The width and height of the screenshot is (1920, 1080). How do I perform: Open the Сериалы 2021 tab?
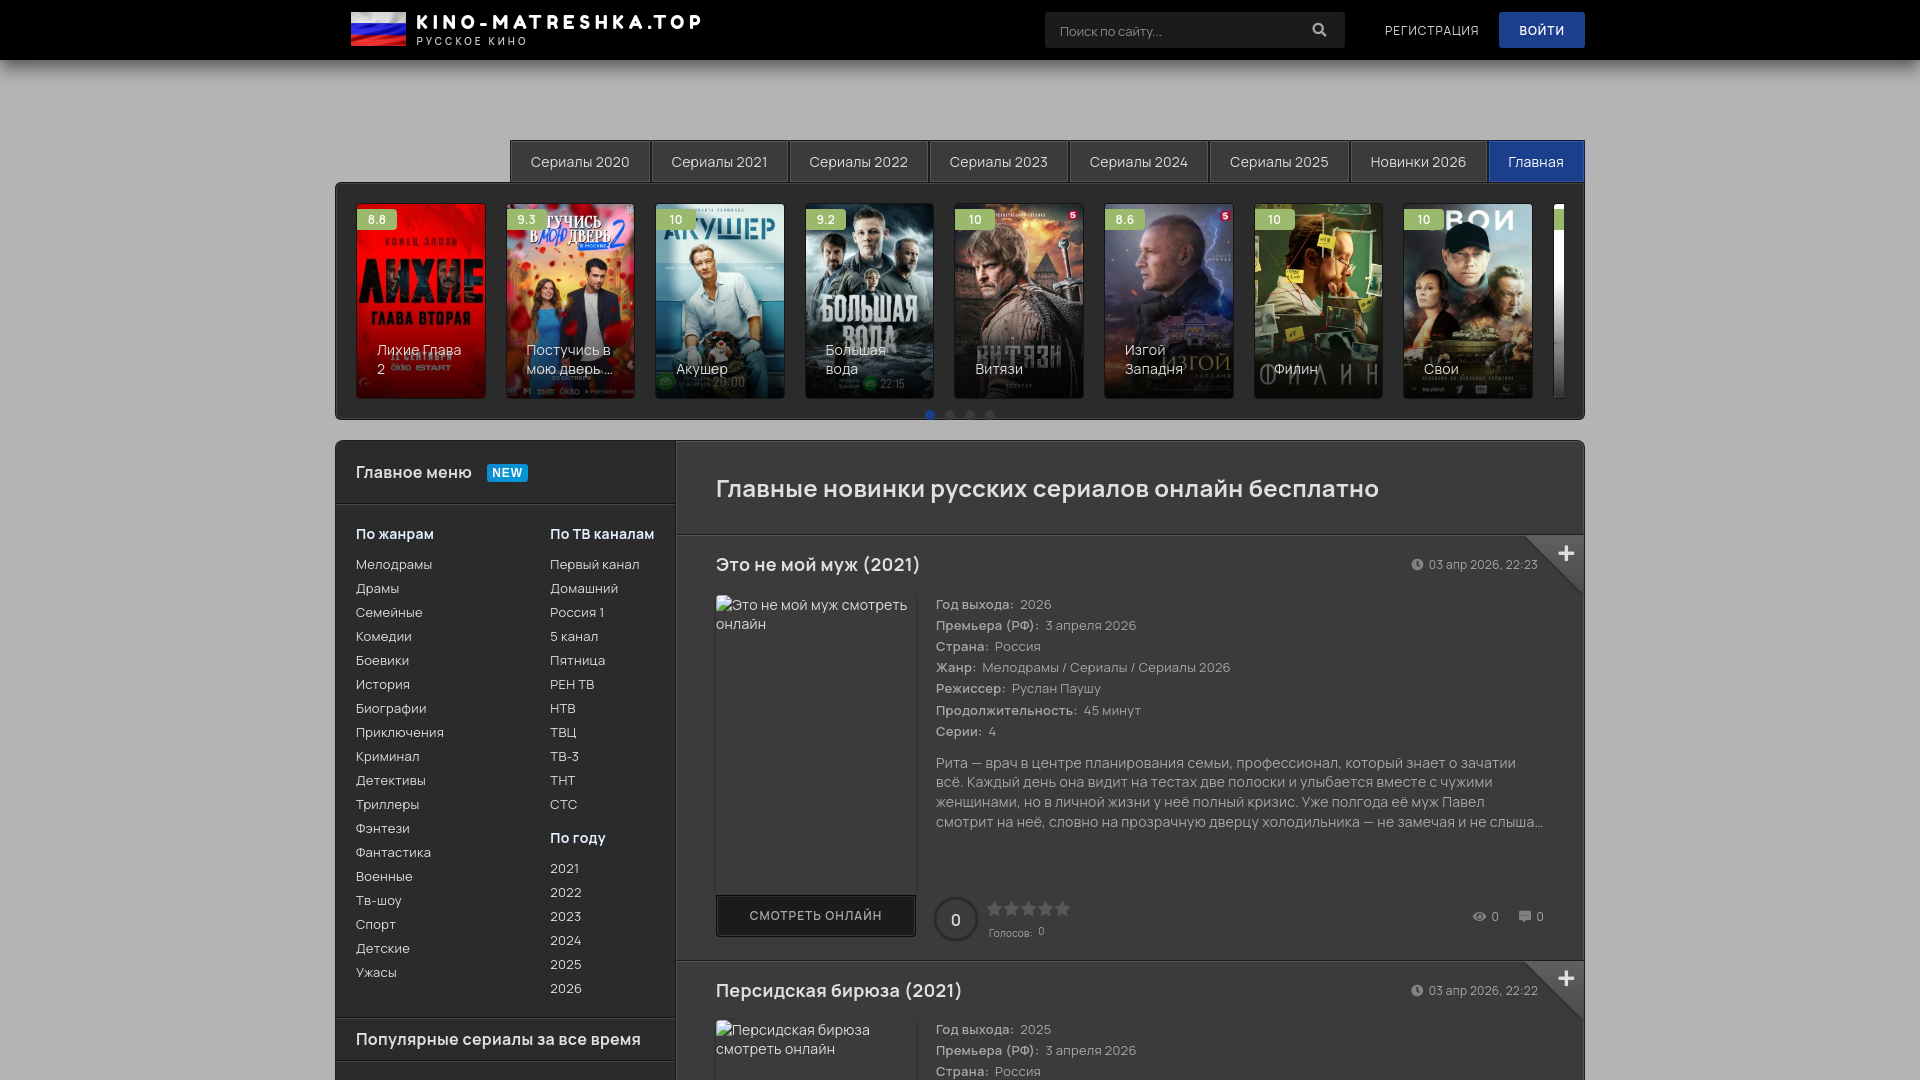[719, 161]
